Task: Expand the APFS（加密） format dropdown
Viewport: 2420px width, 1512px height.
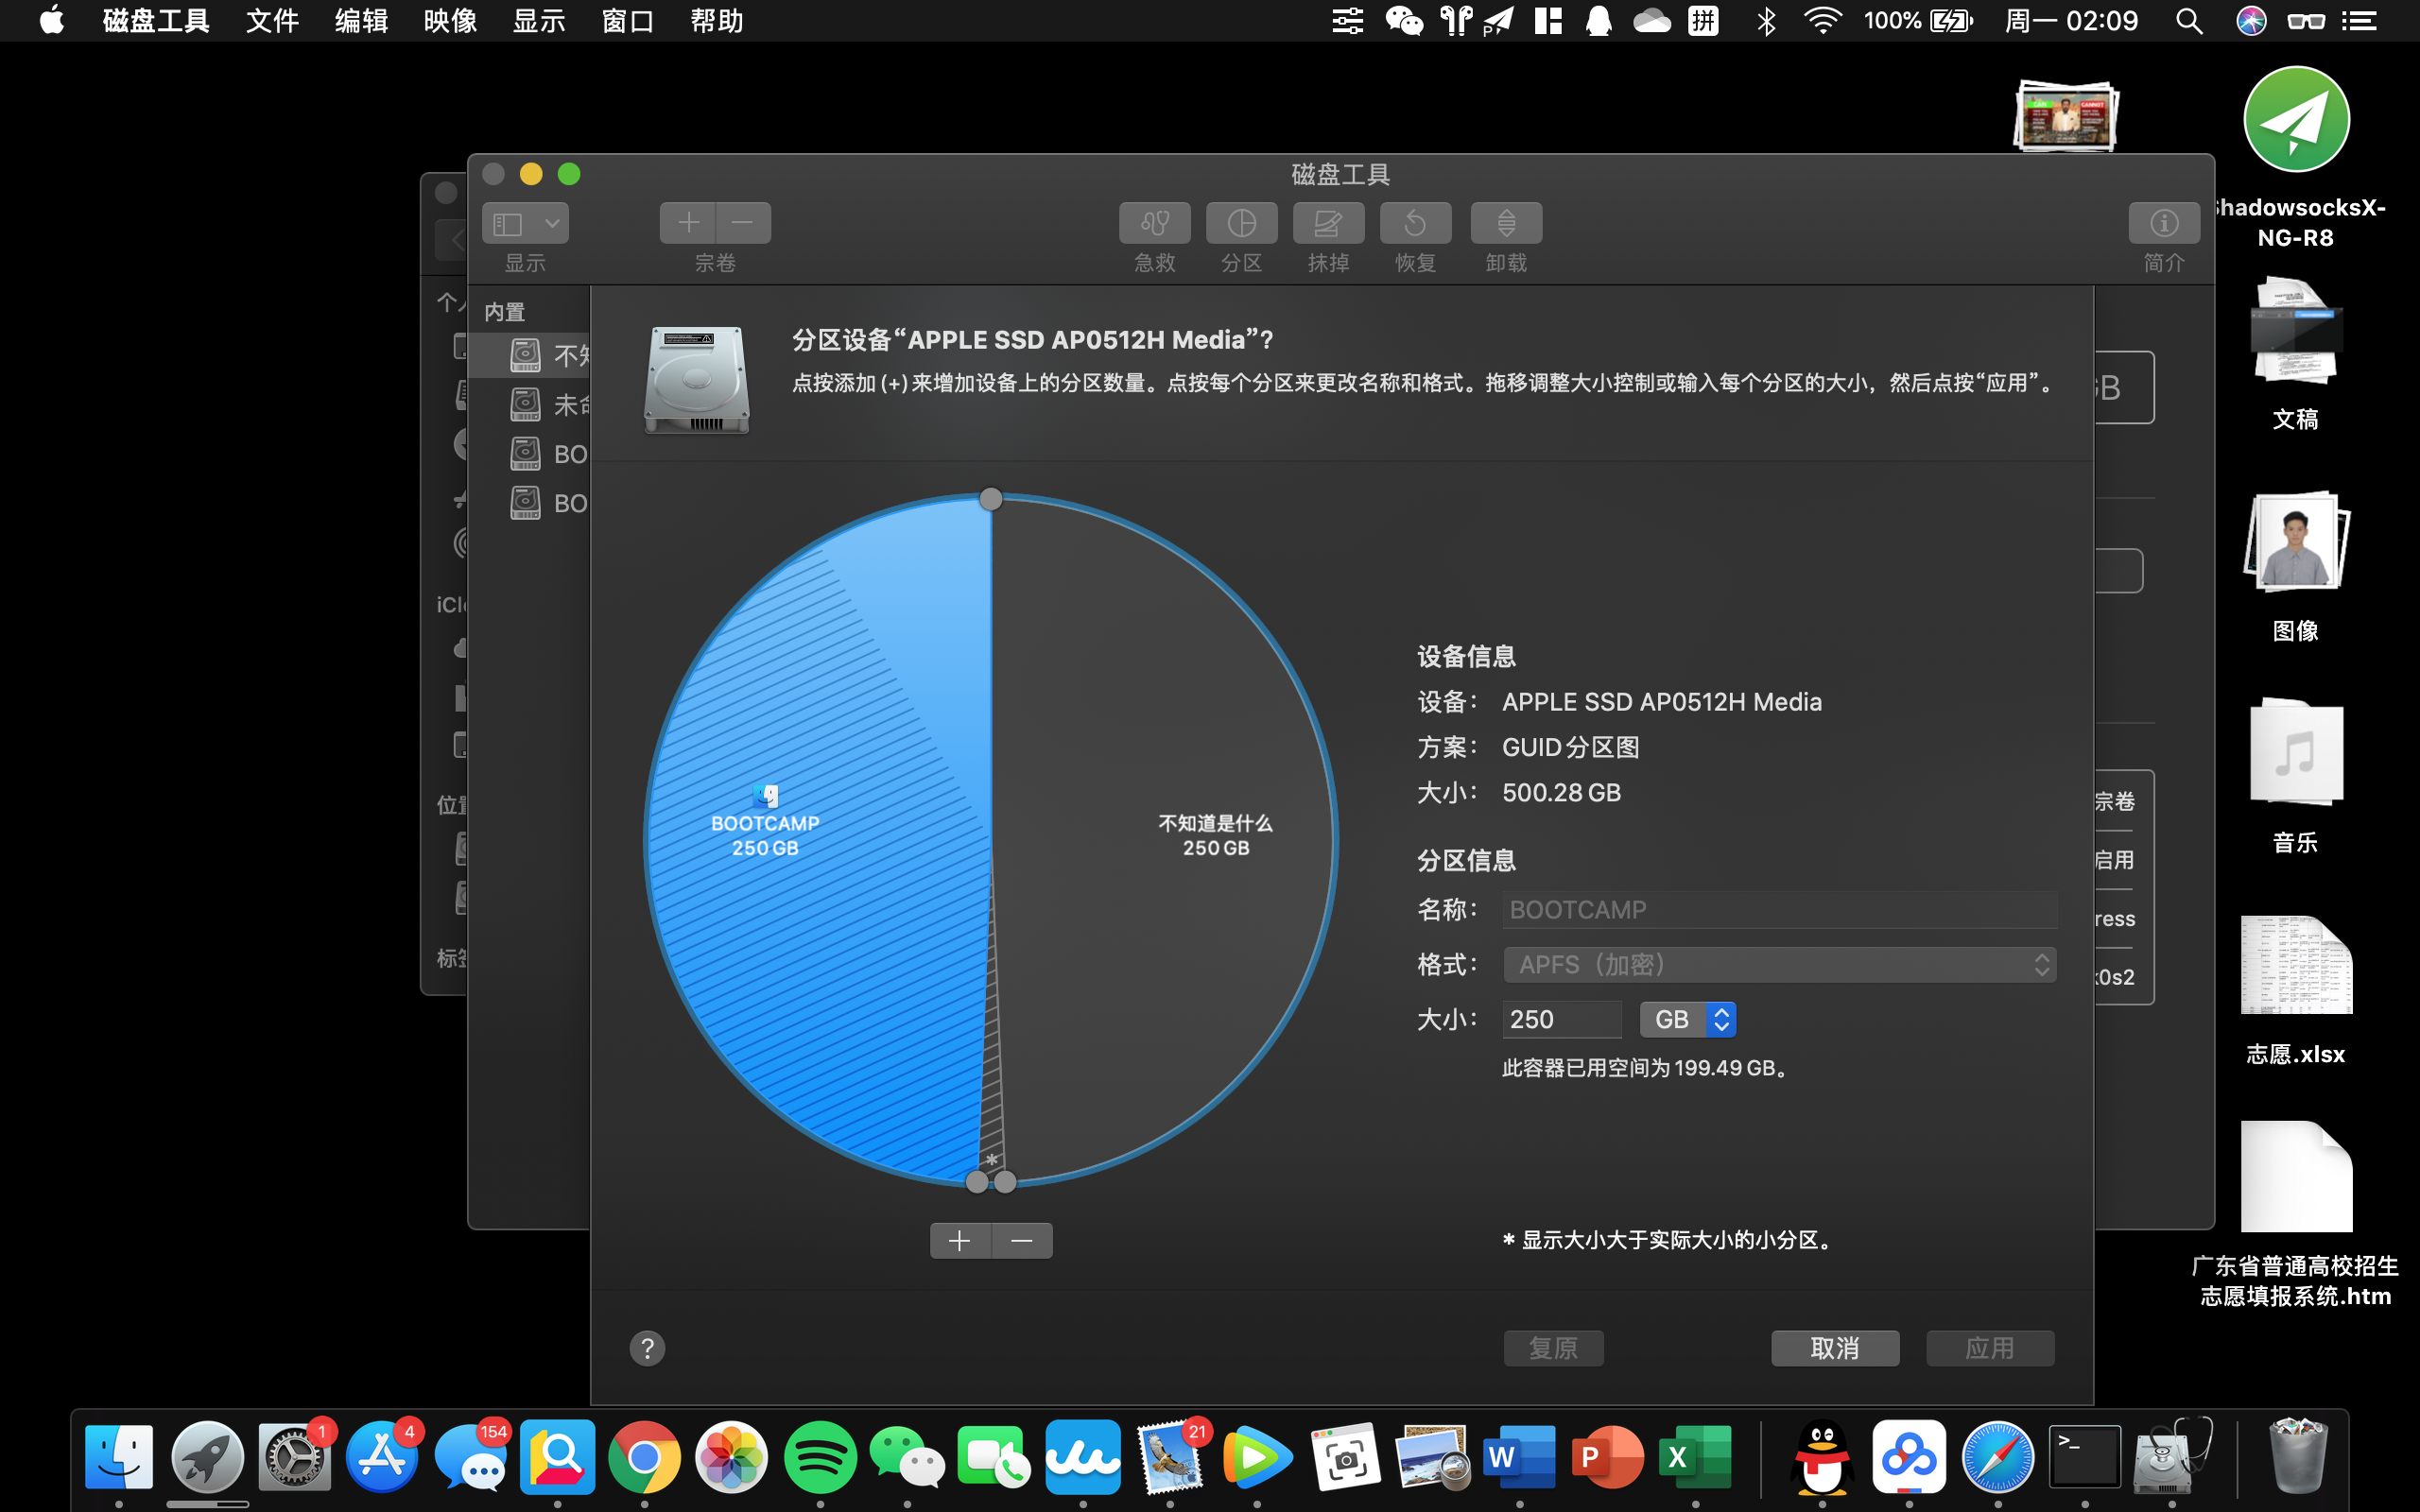Action: coord(1779,964)
